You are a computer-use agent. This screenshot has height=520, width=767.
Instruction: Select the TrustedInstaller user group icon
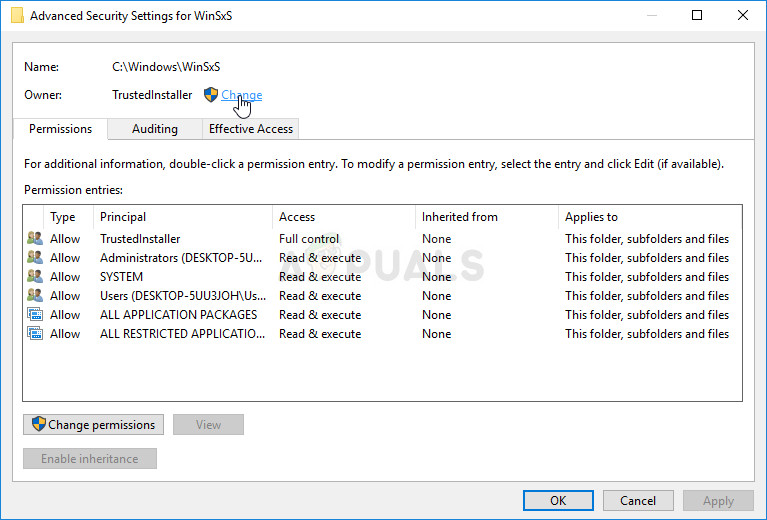click(x=35, y=238)
